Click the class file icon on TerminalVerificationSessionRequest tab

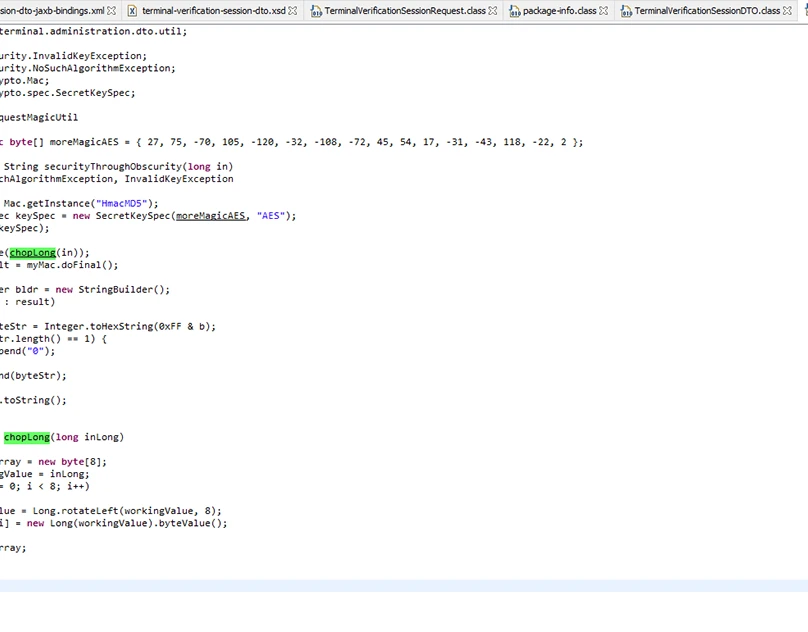pos(316,11)
